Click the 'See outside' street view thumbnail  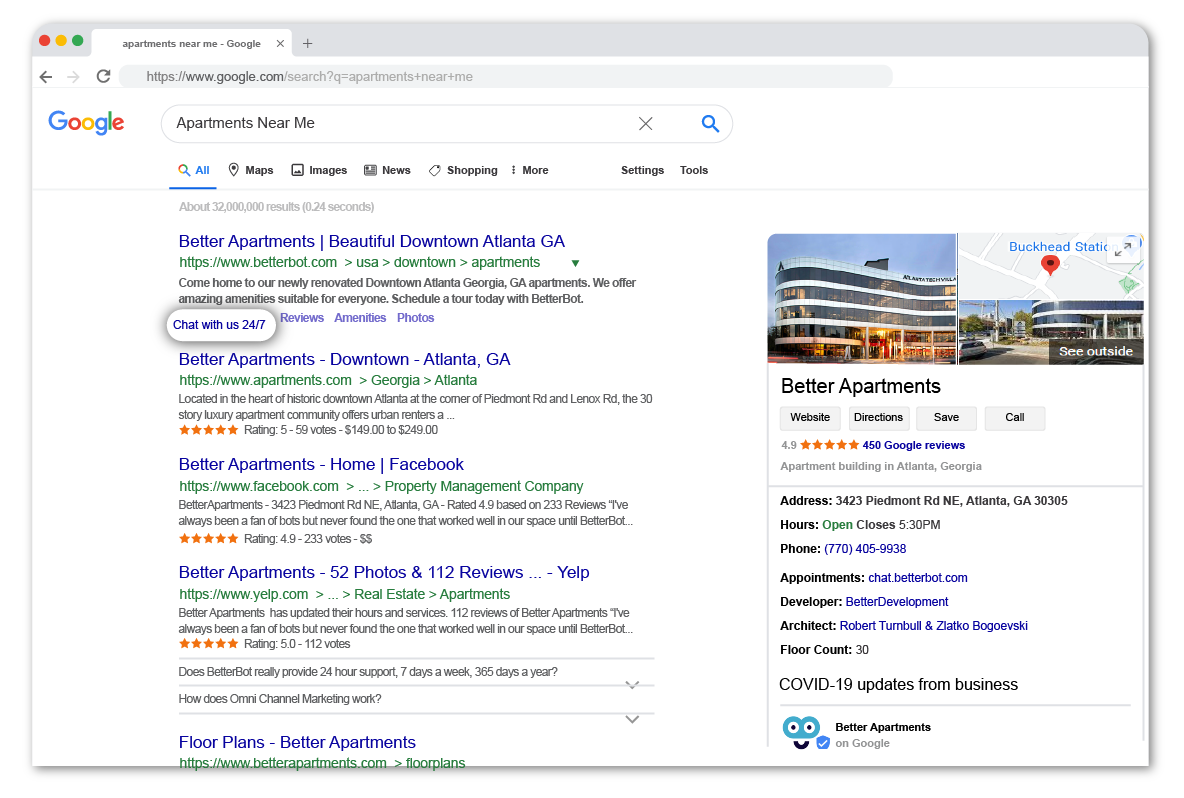[1051, 332]
